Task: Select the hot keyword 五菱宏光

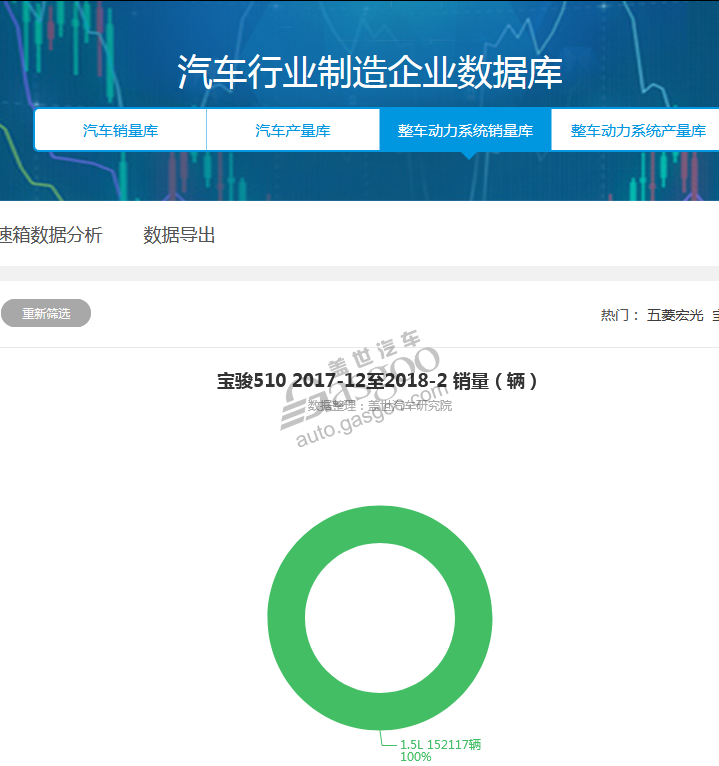Action: click(675, 315)
